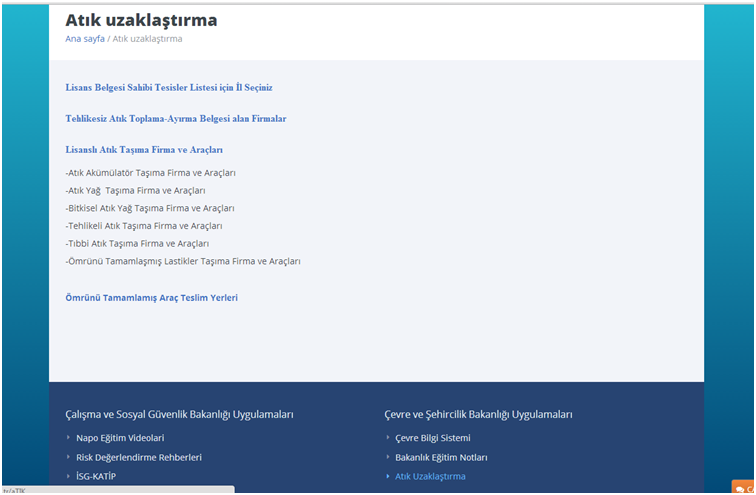Open Tehlikeli Atık Taşıma Firma ve Araçları
This screenshot has height=495, width=756.
tap(144, 226)
